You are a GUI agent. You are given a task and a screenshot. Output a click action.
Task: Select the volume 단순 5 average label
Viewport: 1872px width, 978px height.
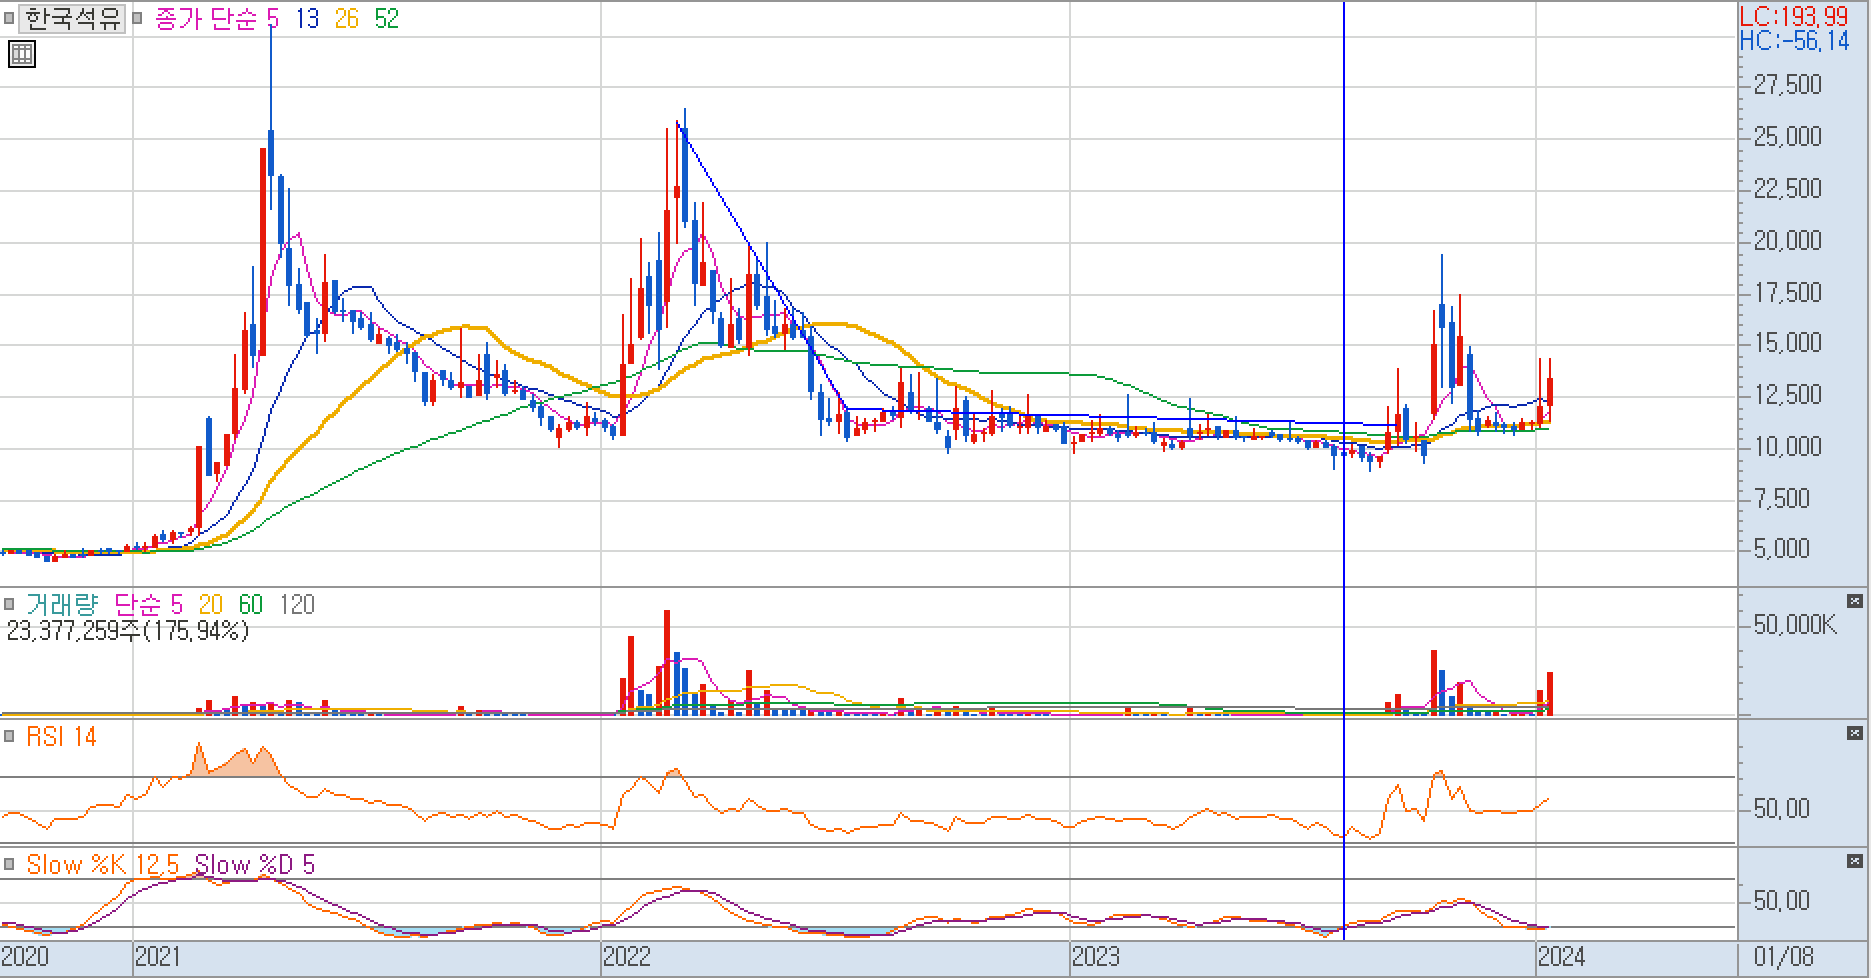click(149, 604)
